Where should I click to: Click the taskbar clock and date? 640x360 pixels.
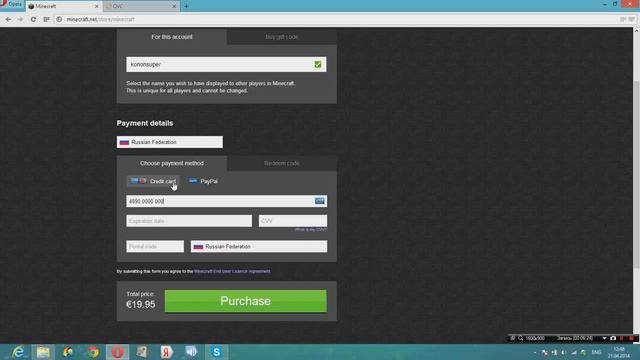619,353
